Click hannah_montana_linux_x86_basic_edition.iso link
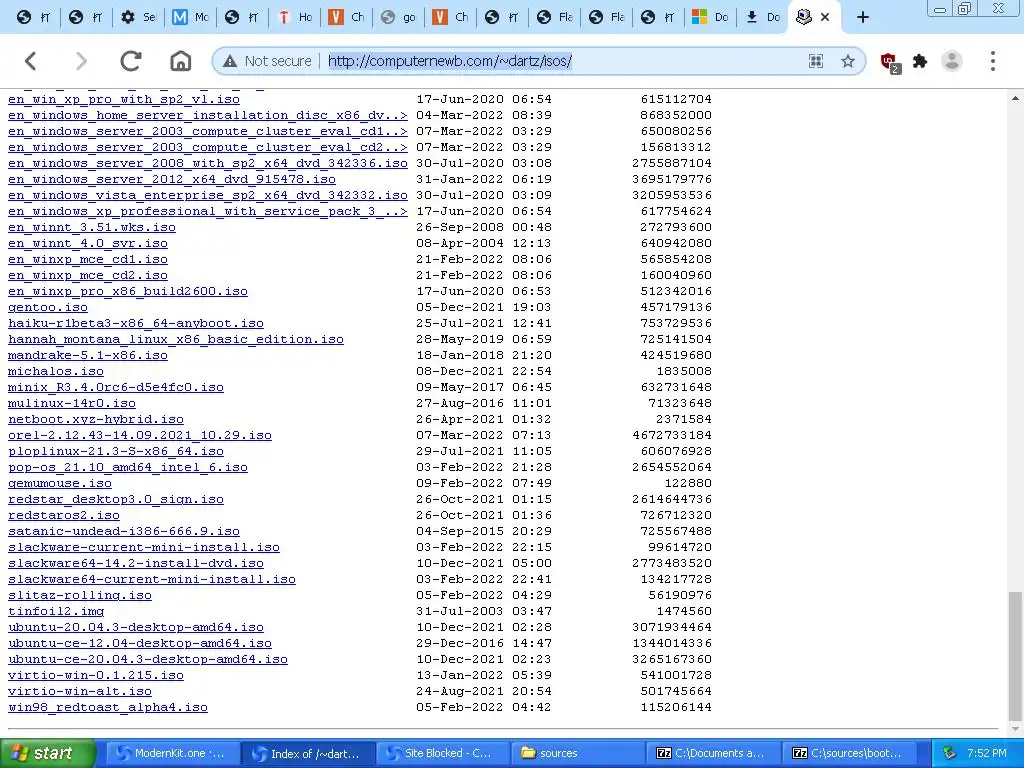The height and width of the screenshot is (768, 1024). pyautogui.click(x=176, y=339)
